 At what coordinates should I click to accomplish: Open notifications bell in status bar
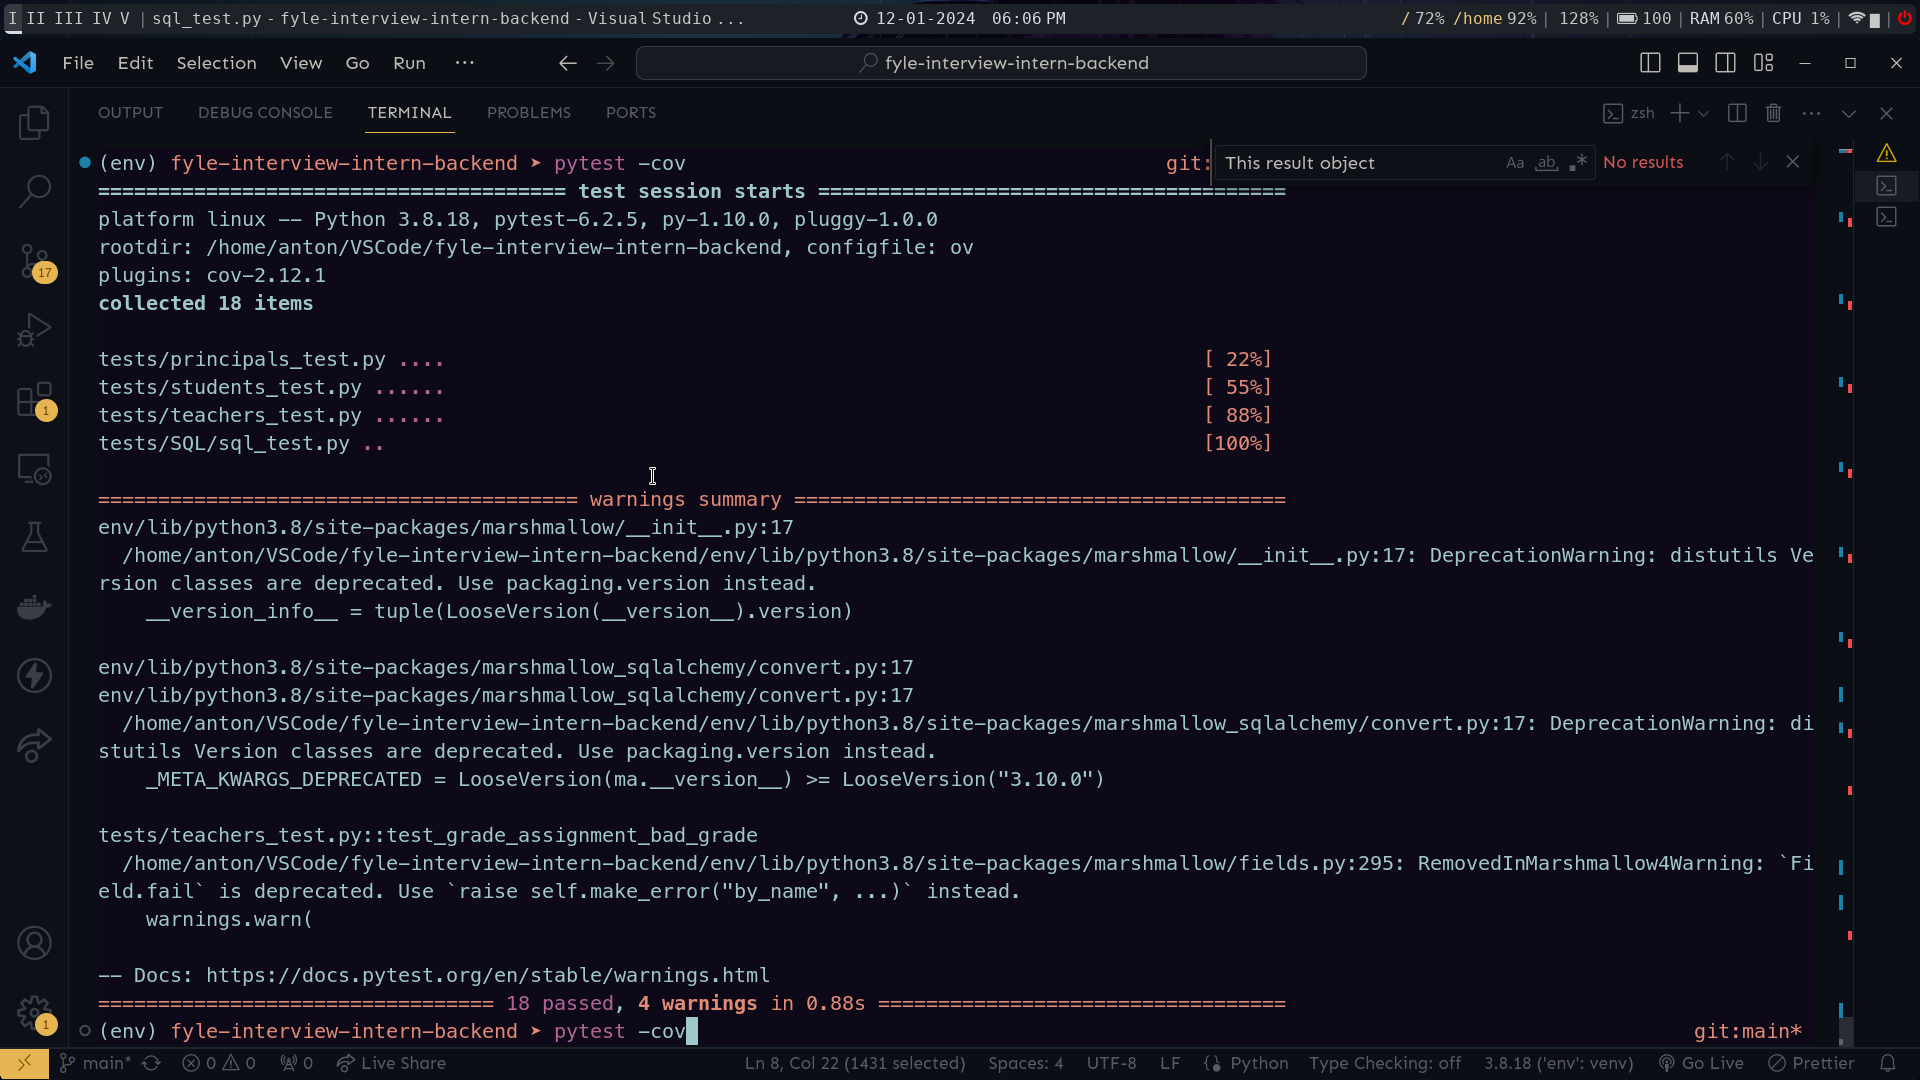pyautogui.click(x=1888, y=1064)
